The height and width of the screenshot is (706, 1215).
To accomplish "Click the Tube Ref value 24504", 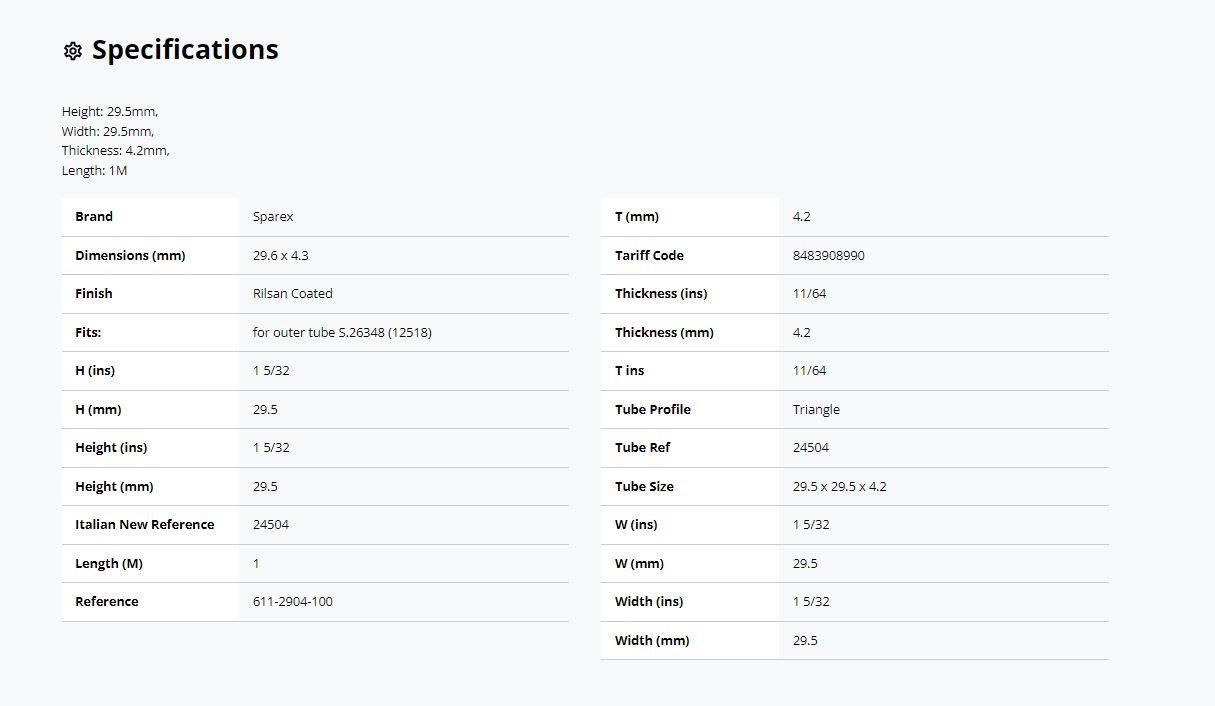I will point(811,447).
